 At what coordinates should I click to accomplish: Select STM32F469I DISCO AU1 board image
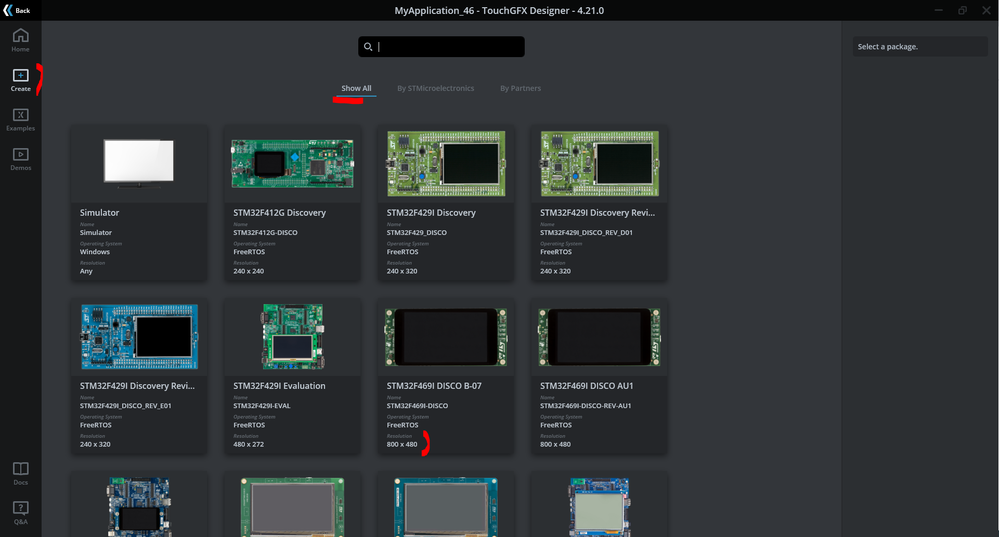pyautogui.click(x=600, y=337)
